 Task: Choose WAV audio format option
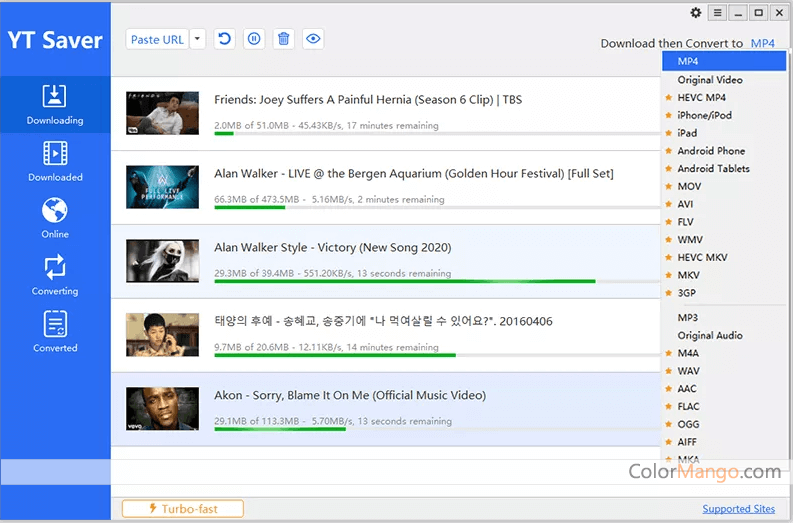coord(724,371)
